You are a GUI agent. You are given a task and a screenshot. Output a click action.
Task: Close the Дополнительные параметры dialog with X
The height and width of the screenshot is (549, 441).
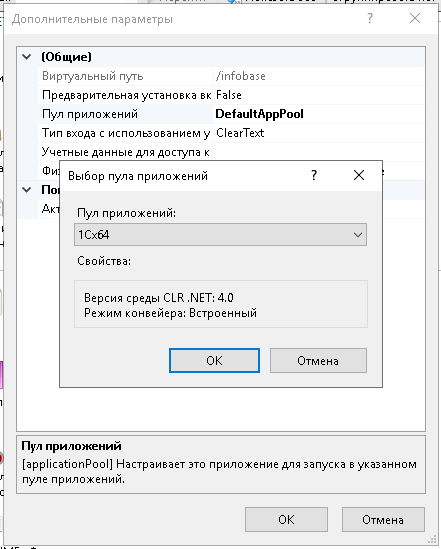coord(415,18)
